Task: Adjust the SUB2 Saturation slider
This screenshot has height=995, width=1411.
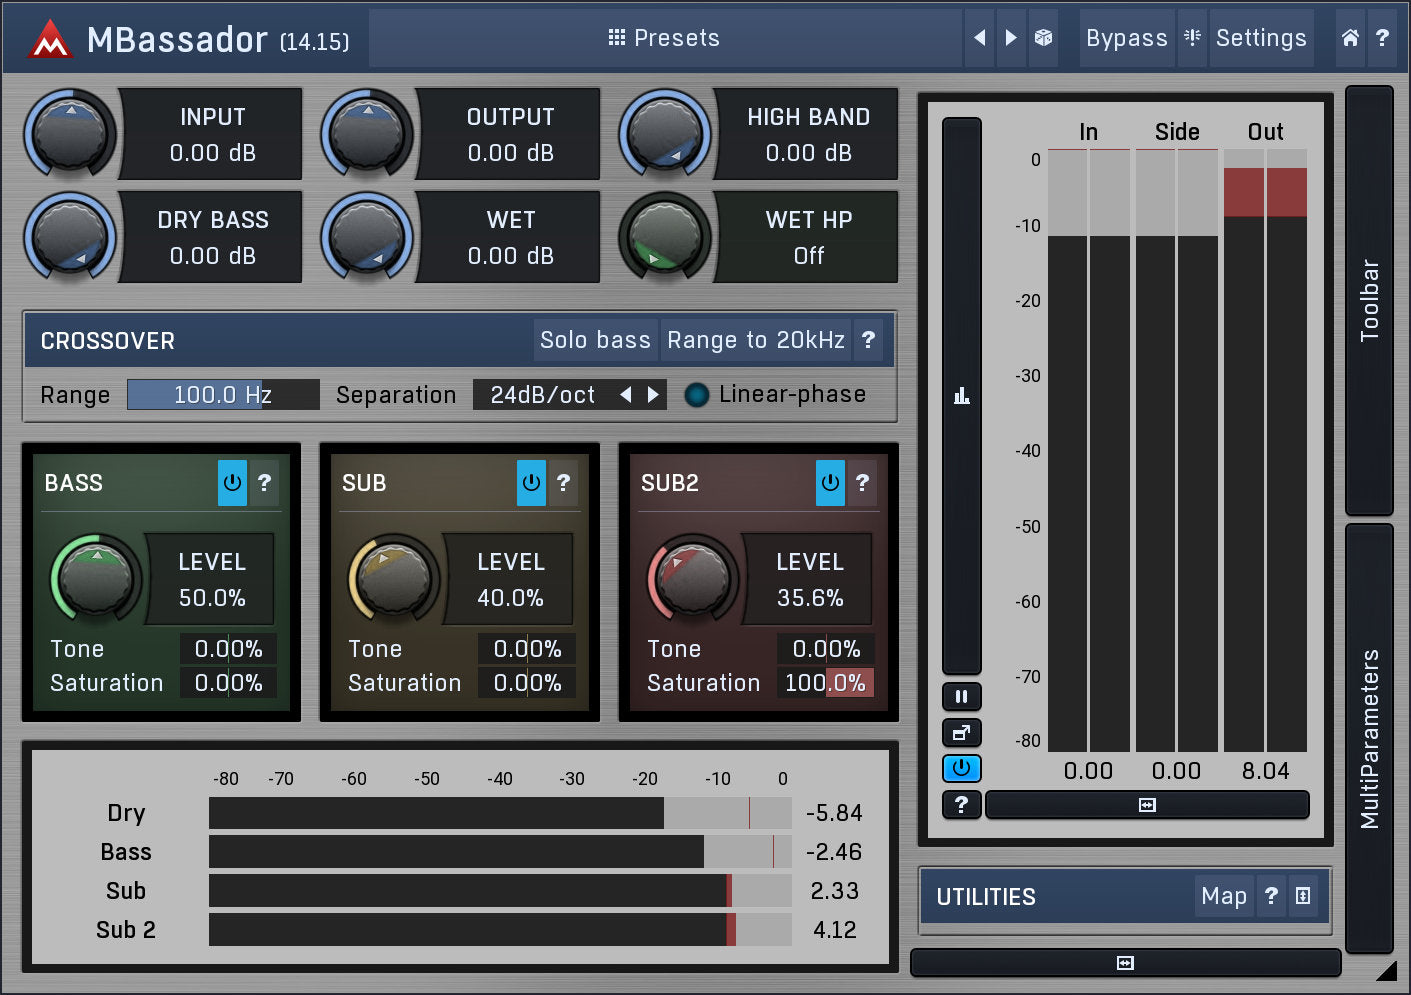Action: pos(825,683)
